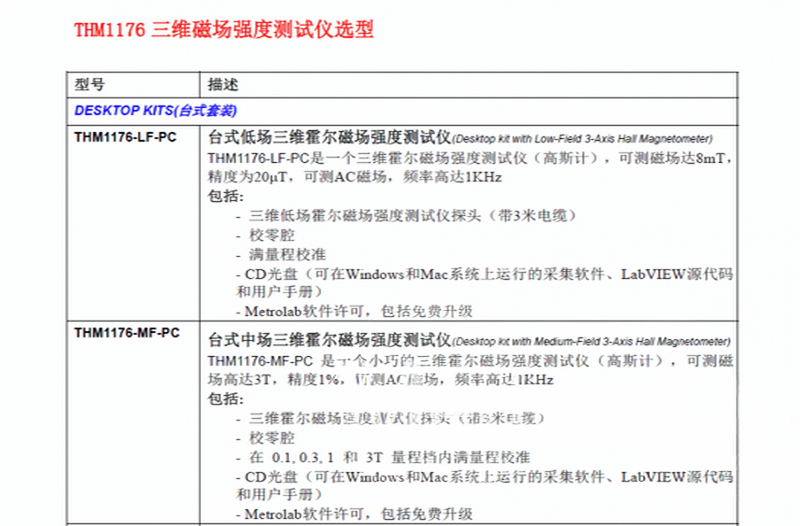Select the '描述' column header

coord(223,84)
